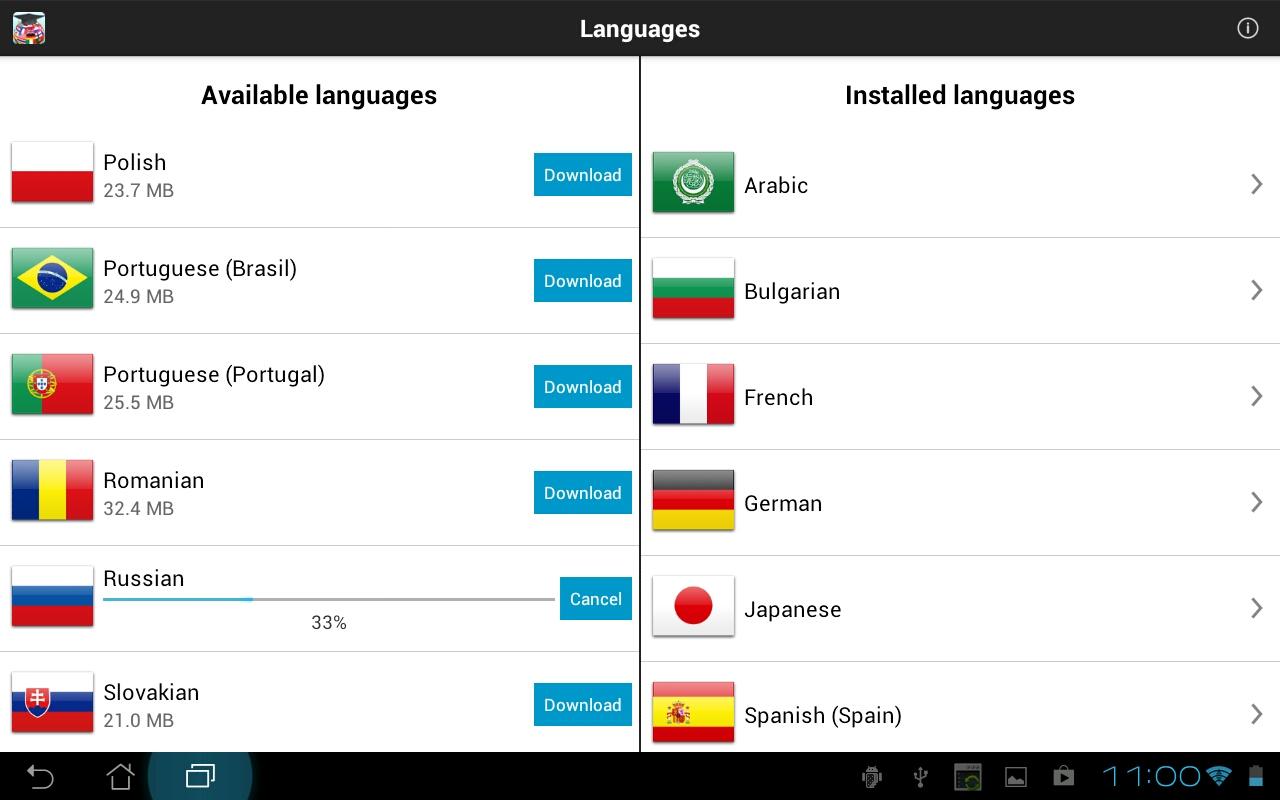The height and width of the screenshot is (800, 1280).
Task: Tap the German flag icon
Action: pos(693,501)
